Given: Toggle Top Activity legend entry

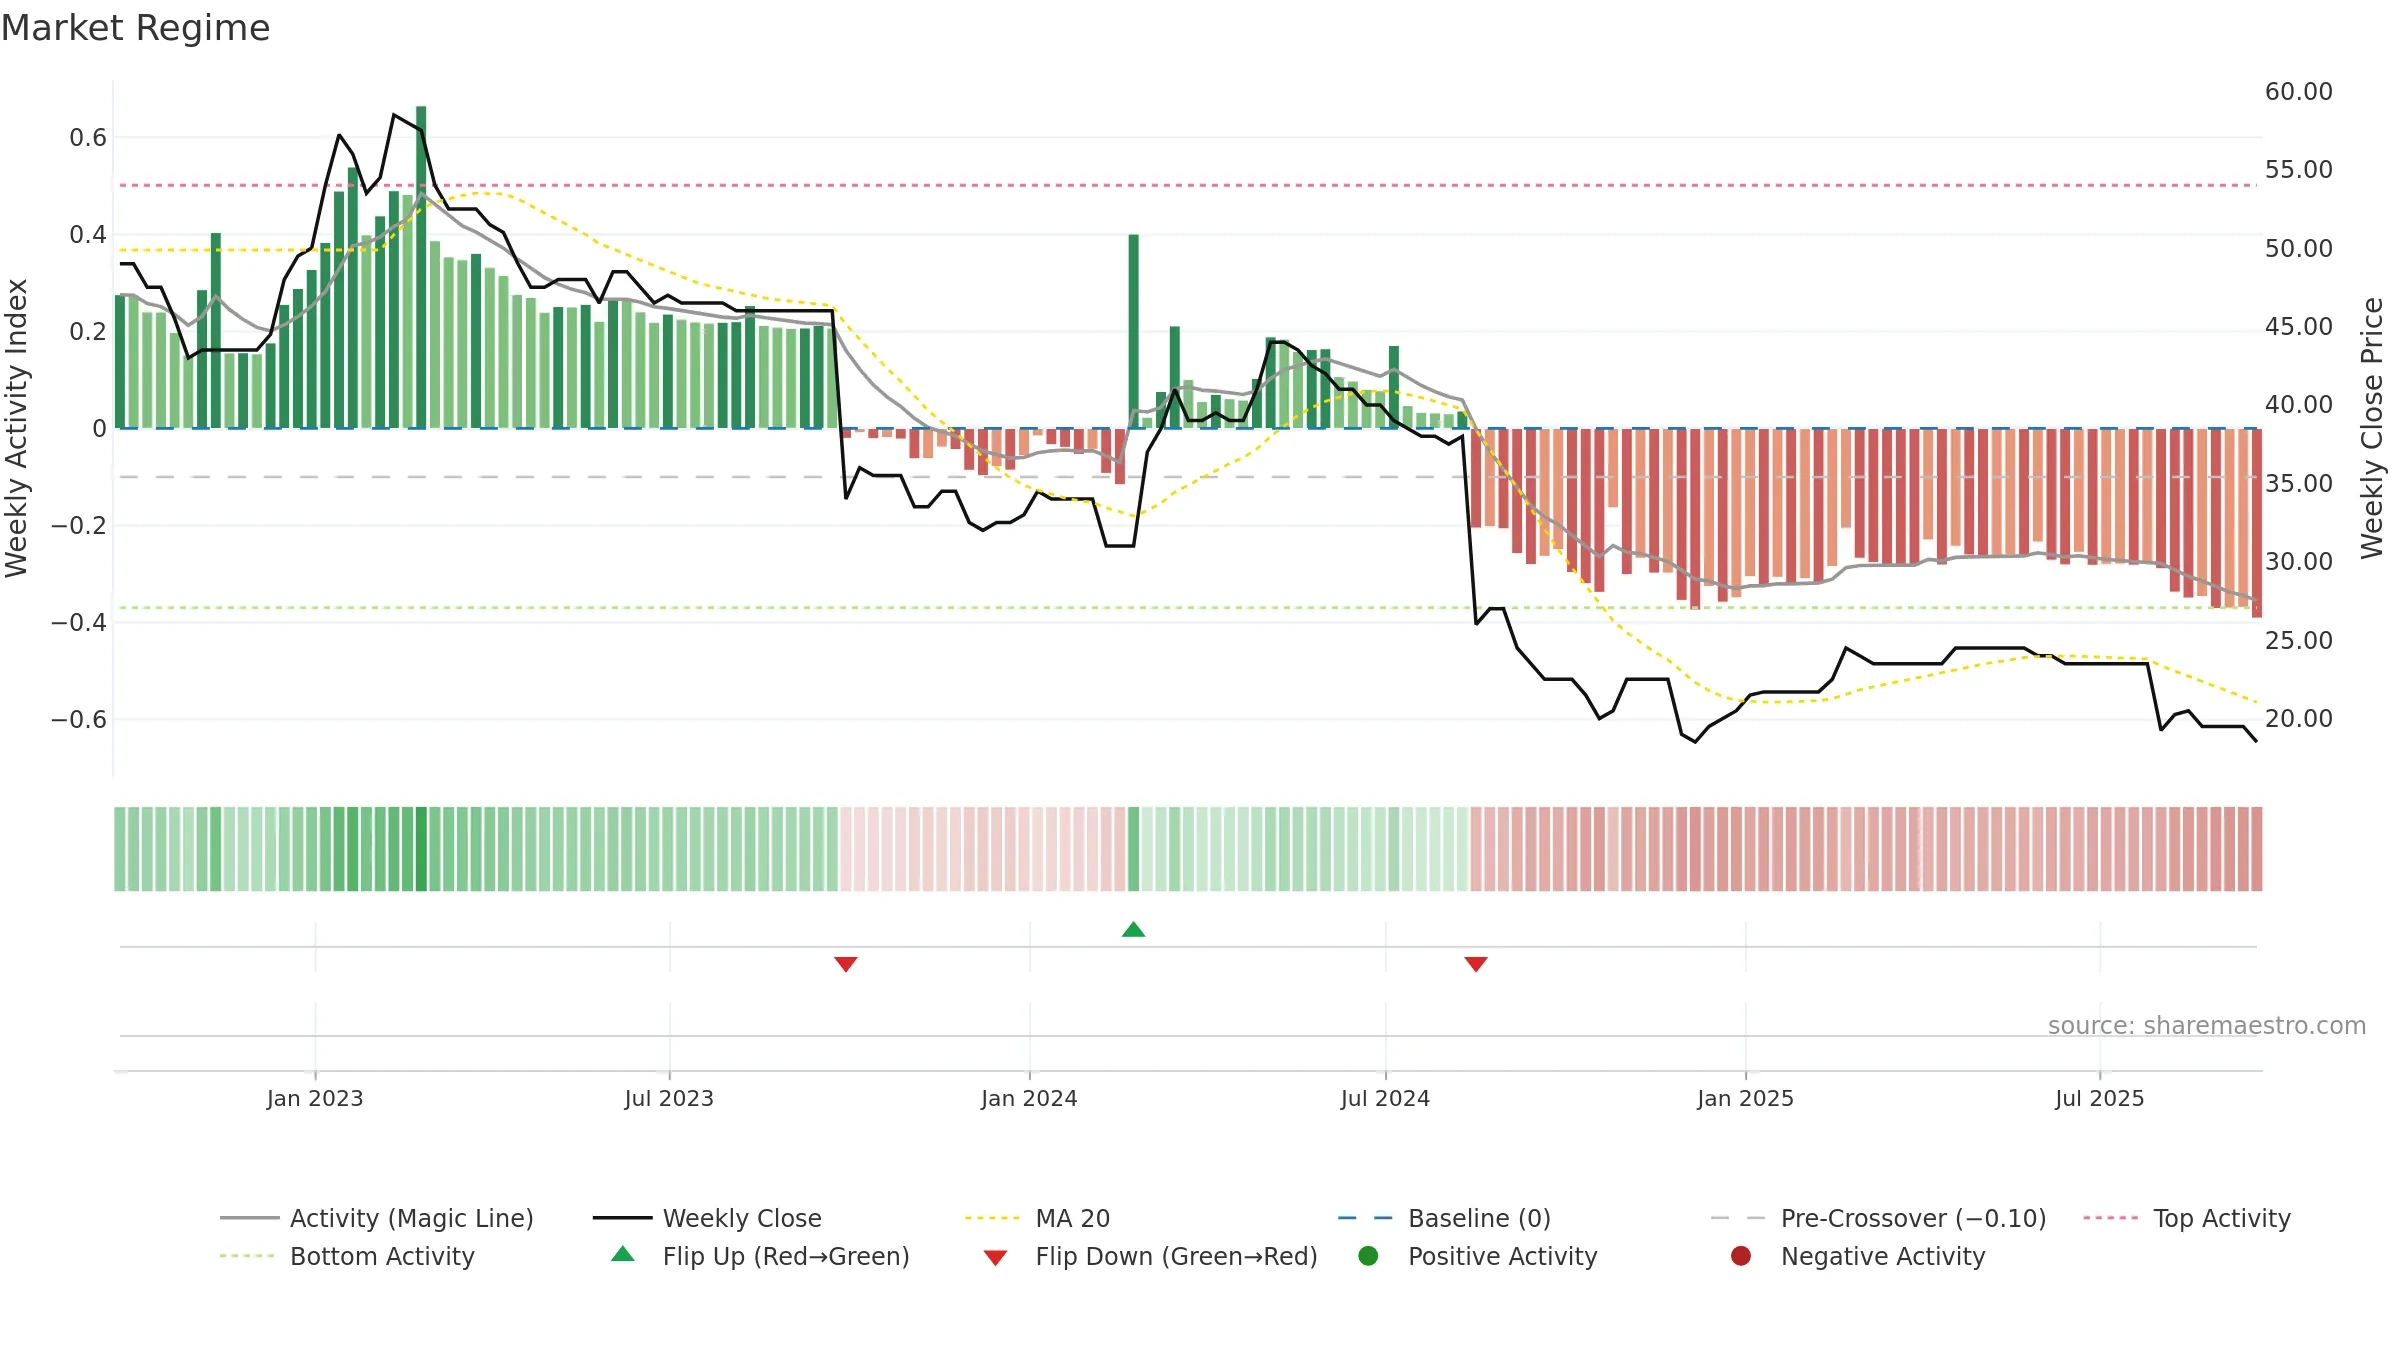Looking at the screenshot, I should 2187,1218.
